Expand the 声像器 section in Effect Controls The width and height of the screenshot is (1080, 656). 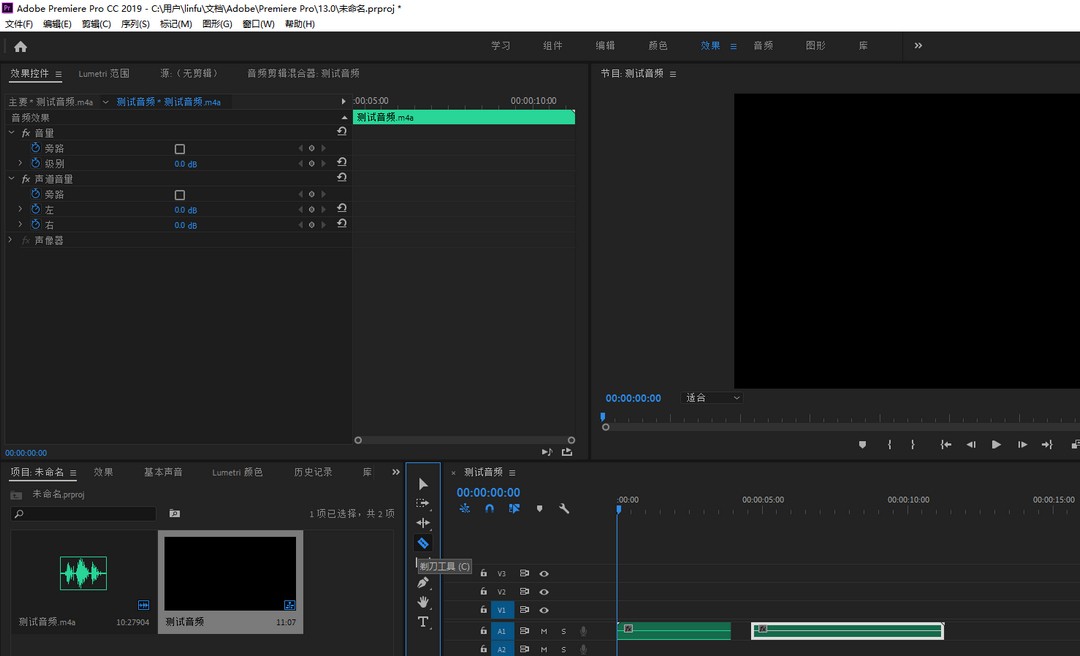tap(11, 240)
